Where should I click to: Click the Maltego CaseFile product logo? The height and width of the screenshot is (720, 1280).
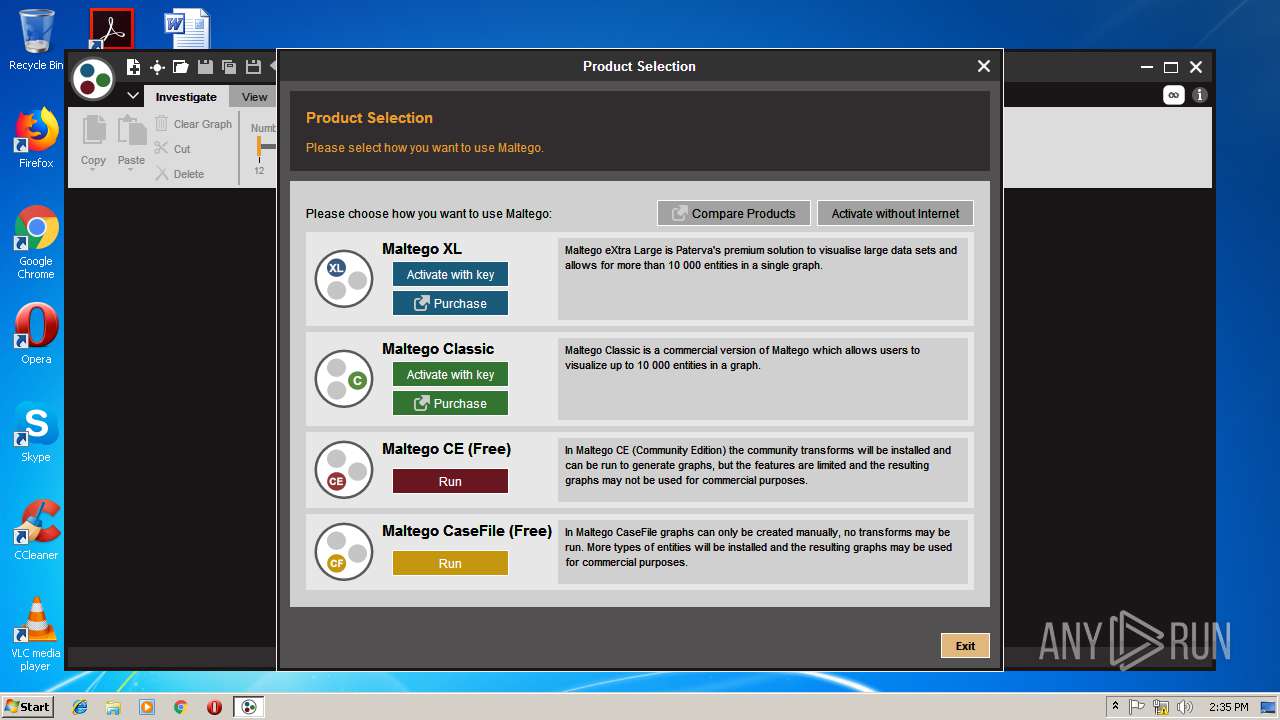[344, 552]
